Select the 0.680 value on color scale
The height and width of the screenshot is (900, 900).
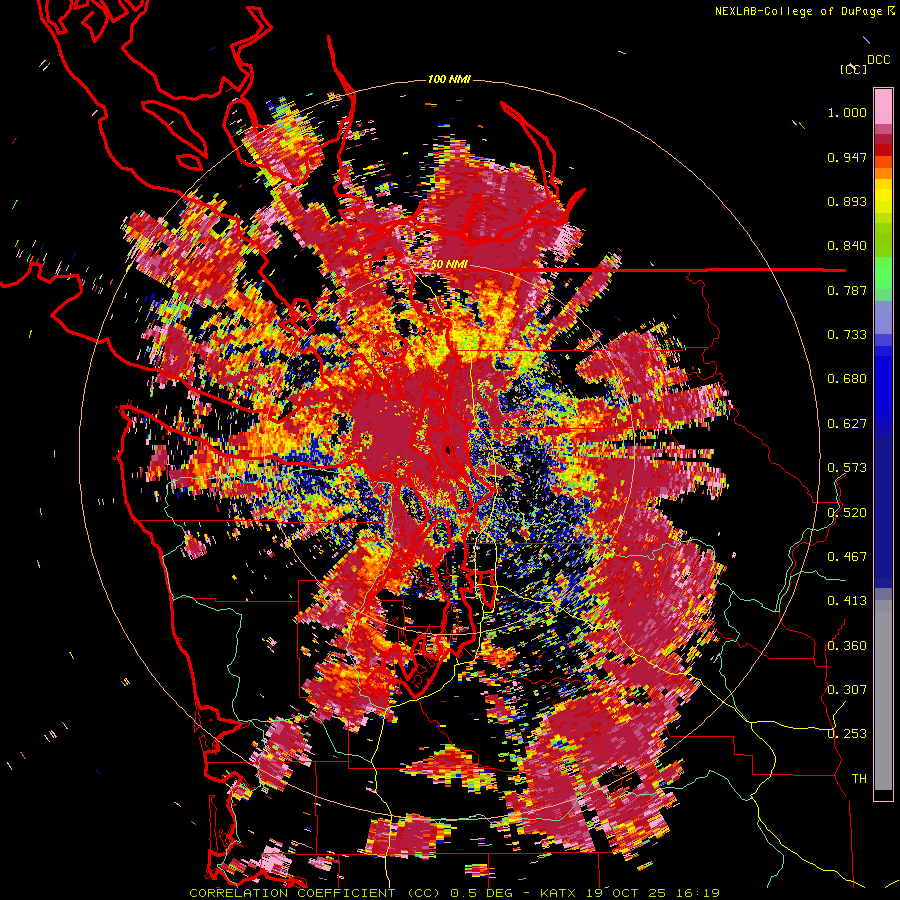coord(847,379)
